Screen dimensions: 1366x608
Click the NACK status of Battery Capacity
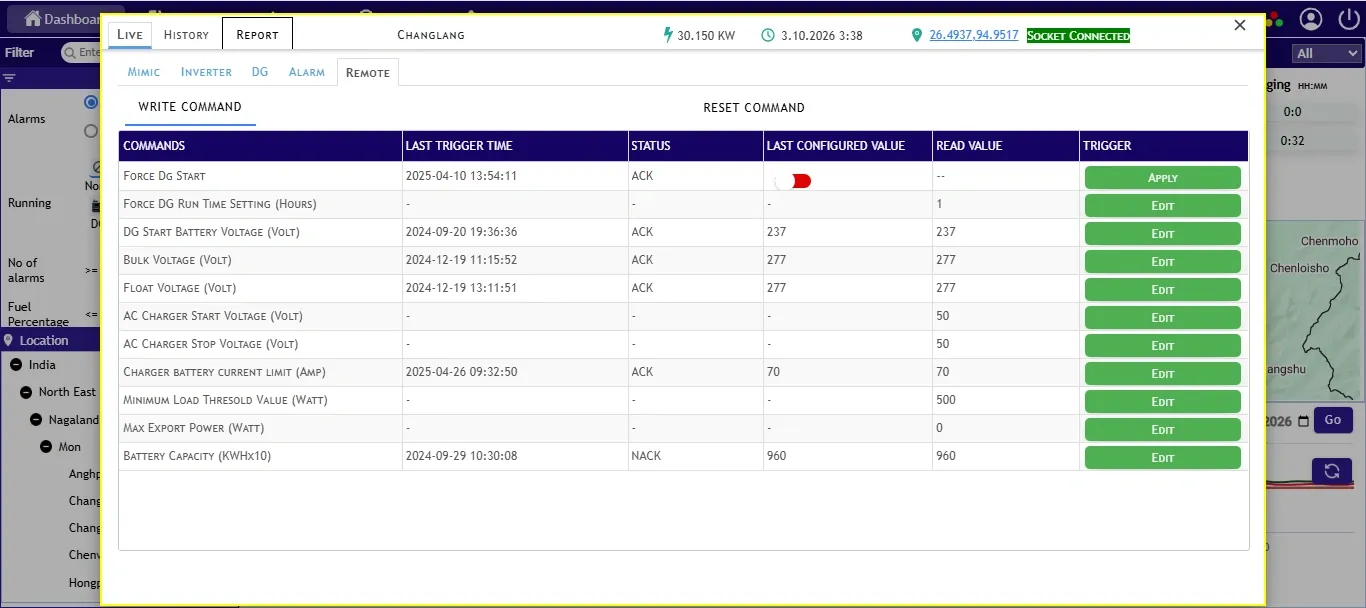click(x=645, y=456)
